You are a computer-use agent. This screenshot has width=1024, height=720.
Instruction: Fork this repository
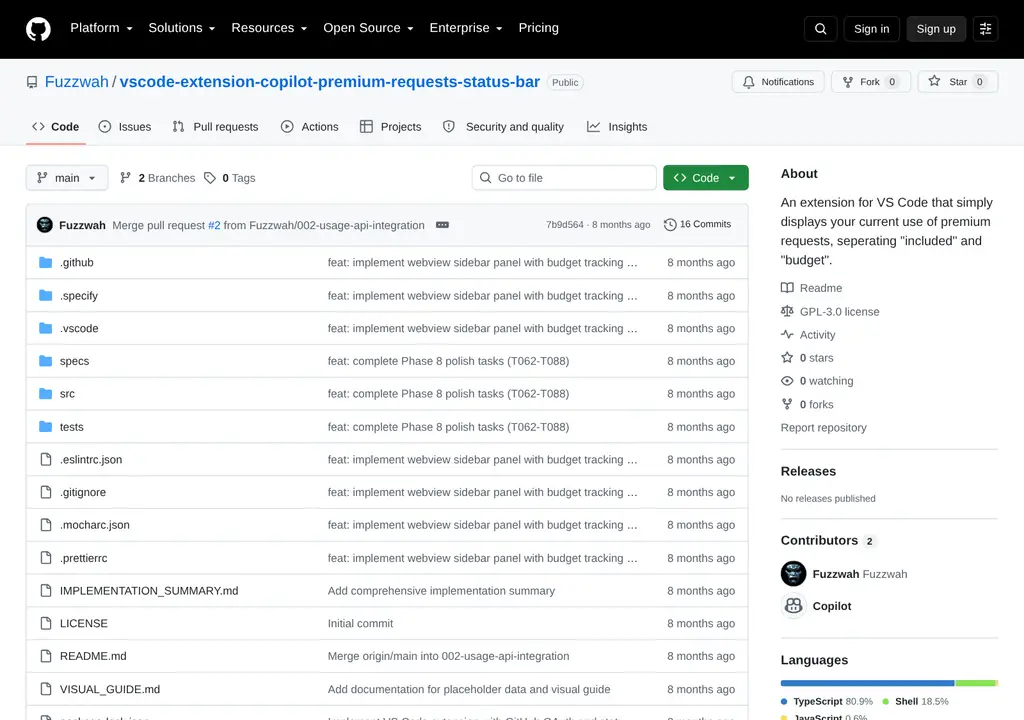click(871, 82)
